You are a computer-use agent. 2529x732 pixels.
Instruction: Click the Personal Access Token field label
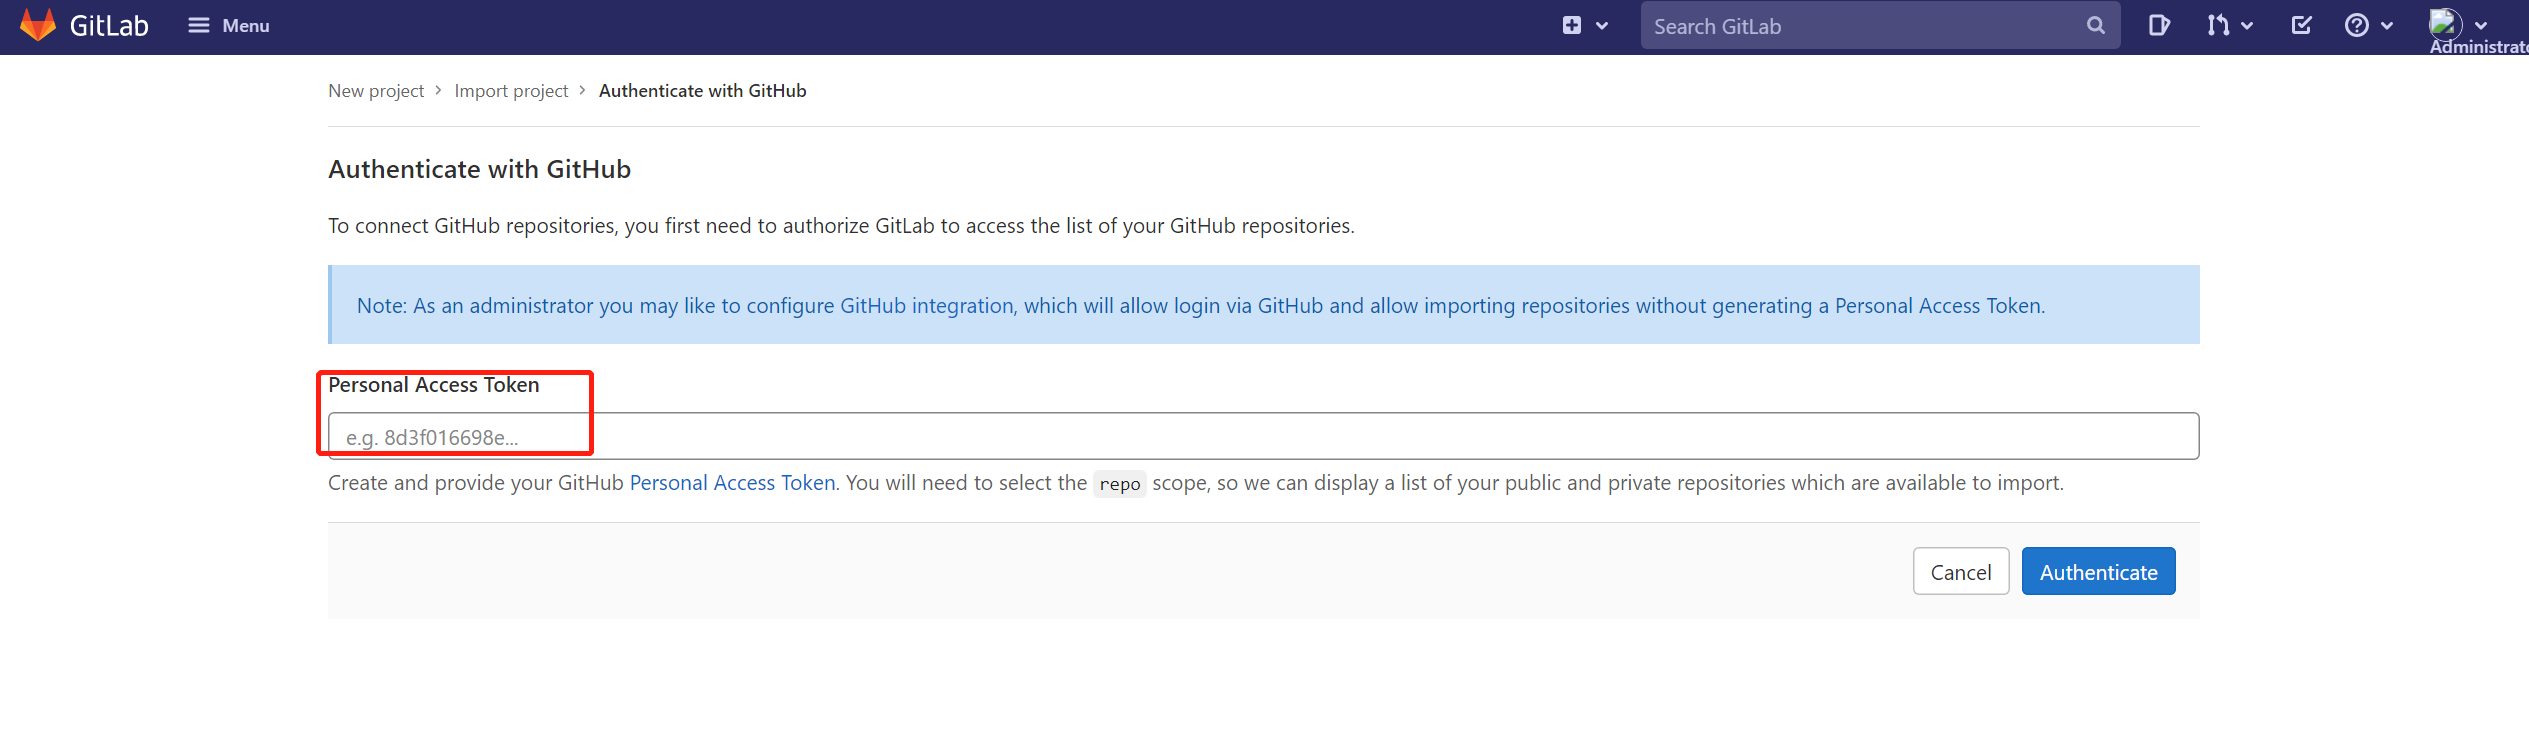(433, 385)
